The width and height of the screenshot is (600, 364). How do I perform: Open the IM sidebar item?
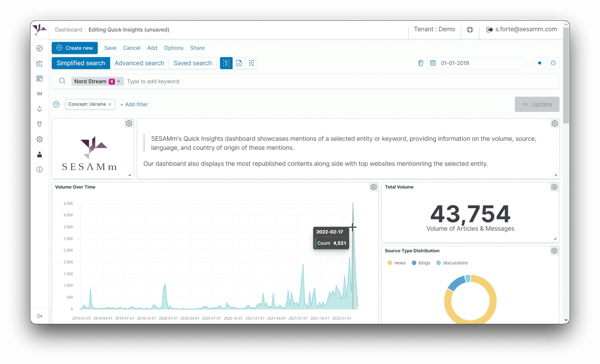point(39,94)
